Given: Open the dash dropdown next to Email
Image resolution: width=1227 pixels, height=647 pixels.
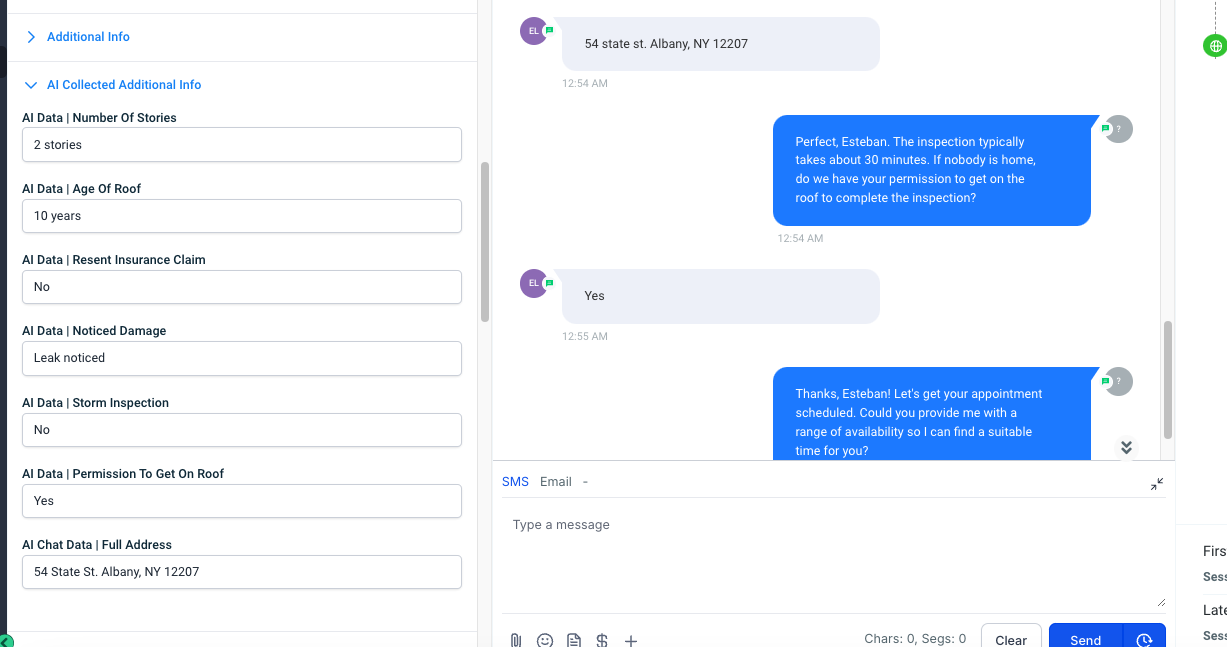Looking at the screenshot, I should tap(586, 482).
